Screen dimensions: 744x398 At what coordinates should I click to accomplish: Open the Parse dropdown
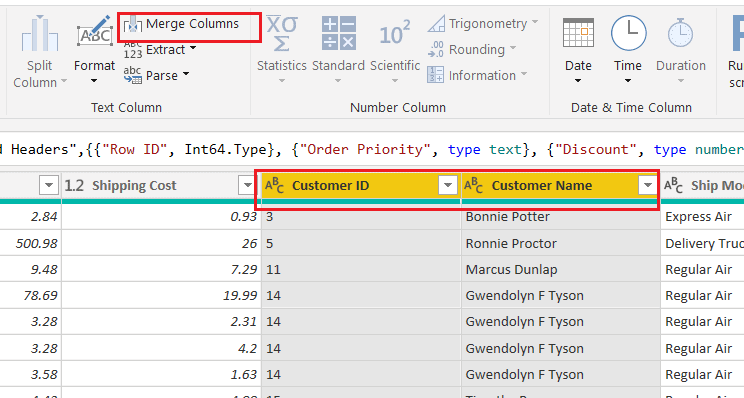pos(157,75)
